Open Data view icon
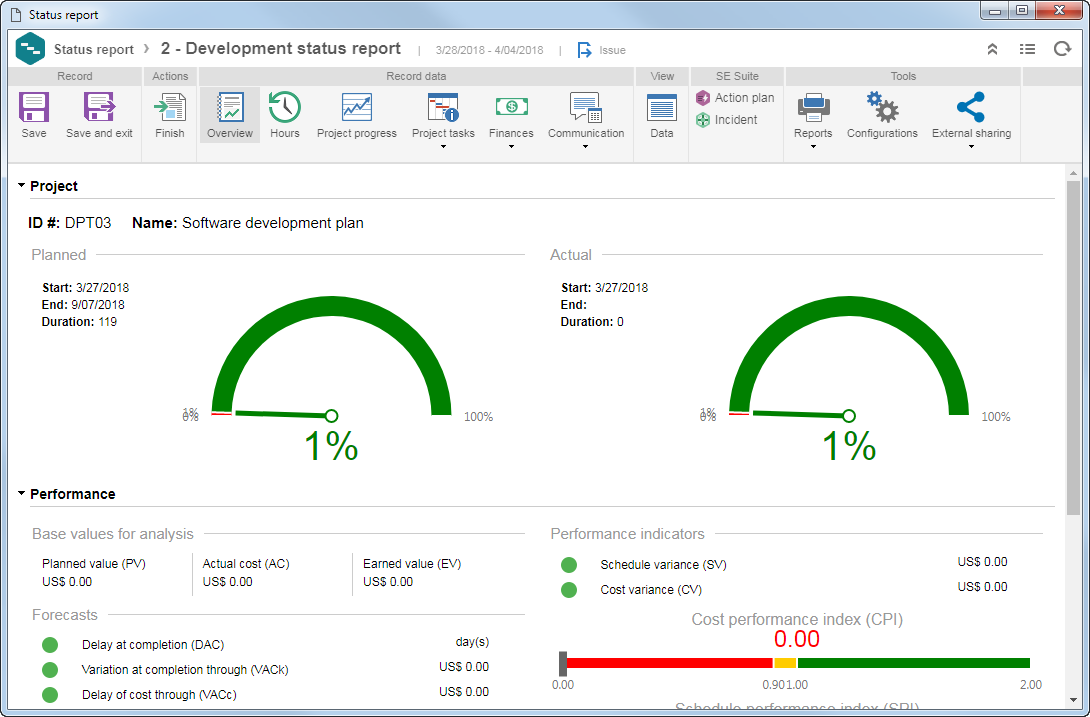Screen dimensions: 1090x717 (x=661, y=108)
